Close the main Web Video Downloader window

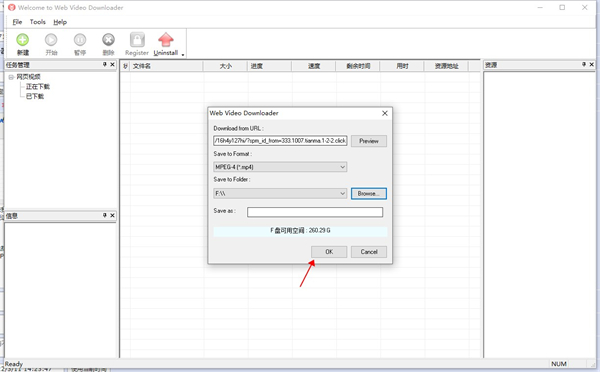[x=585, y=7]
